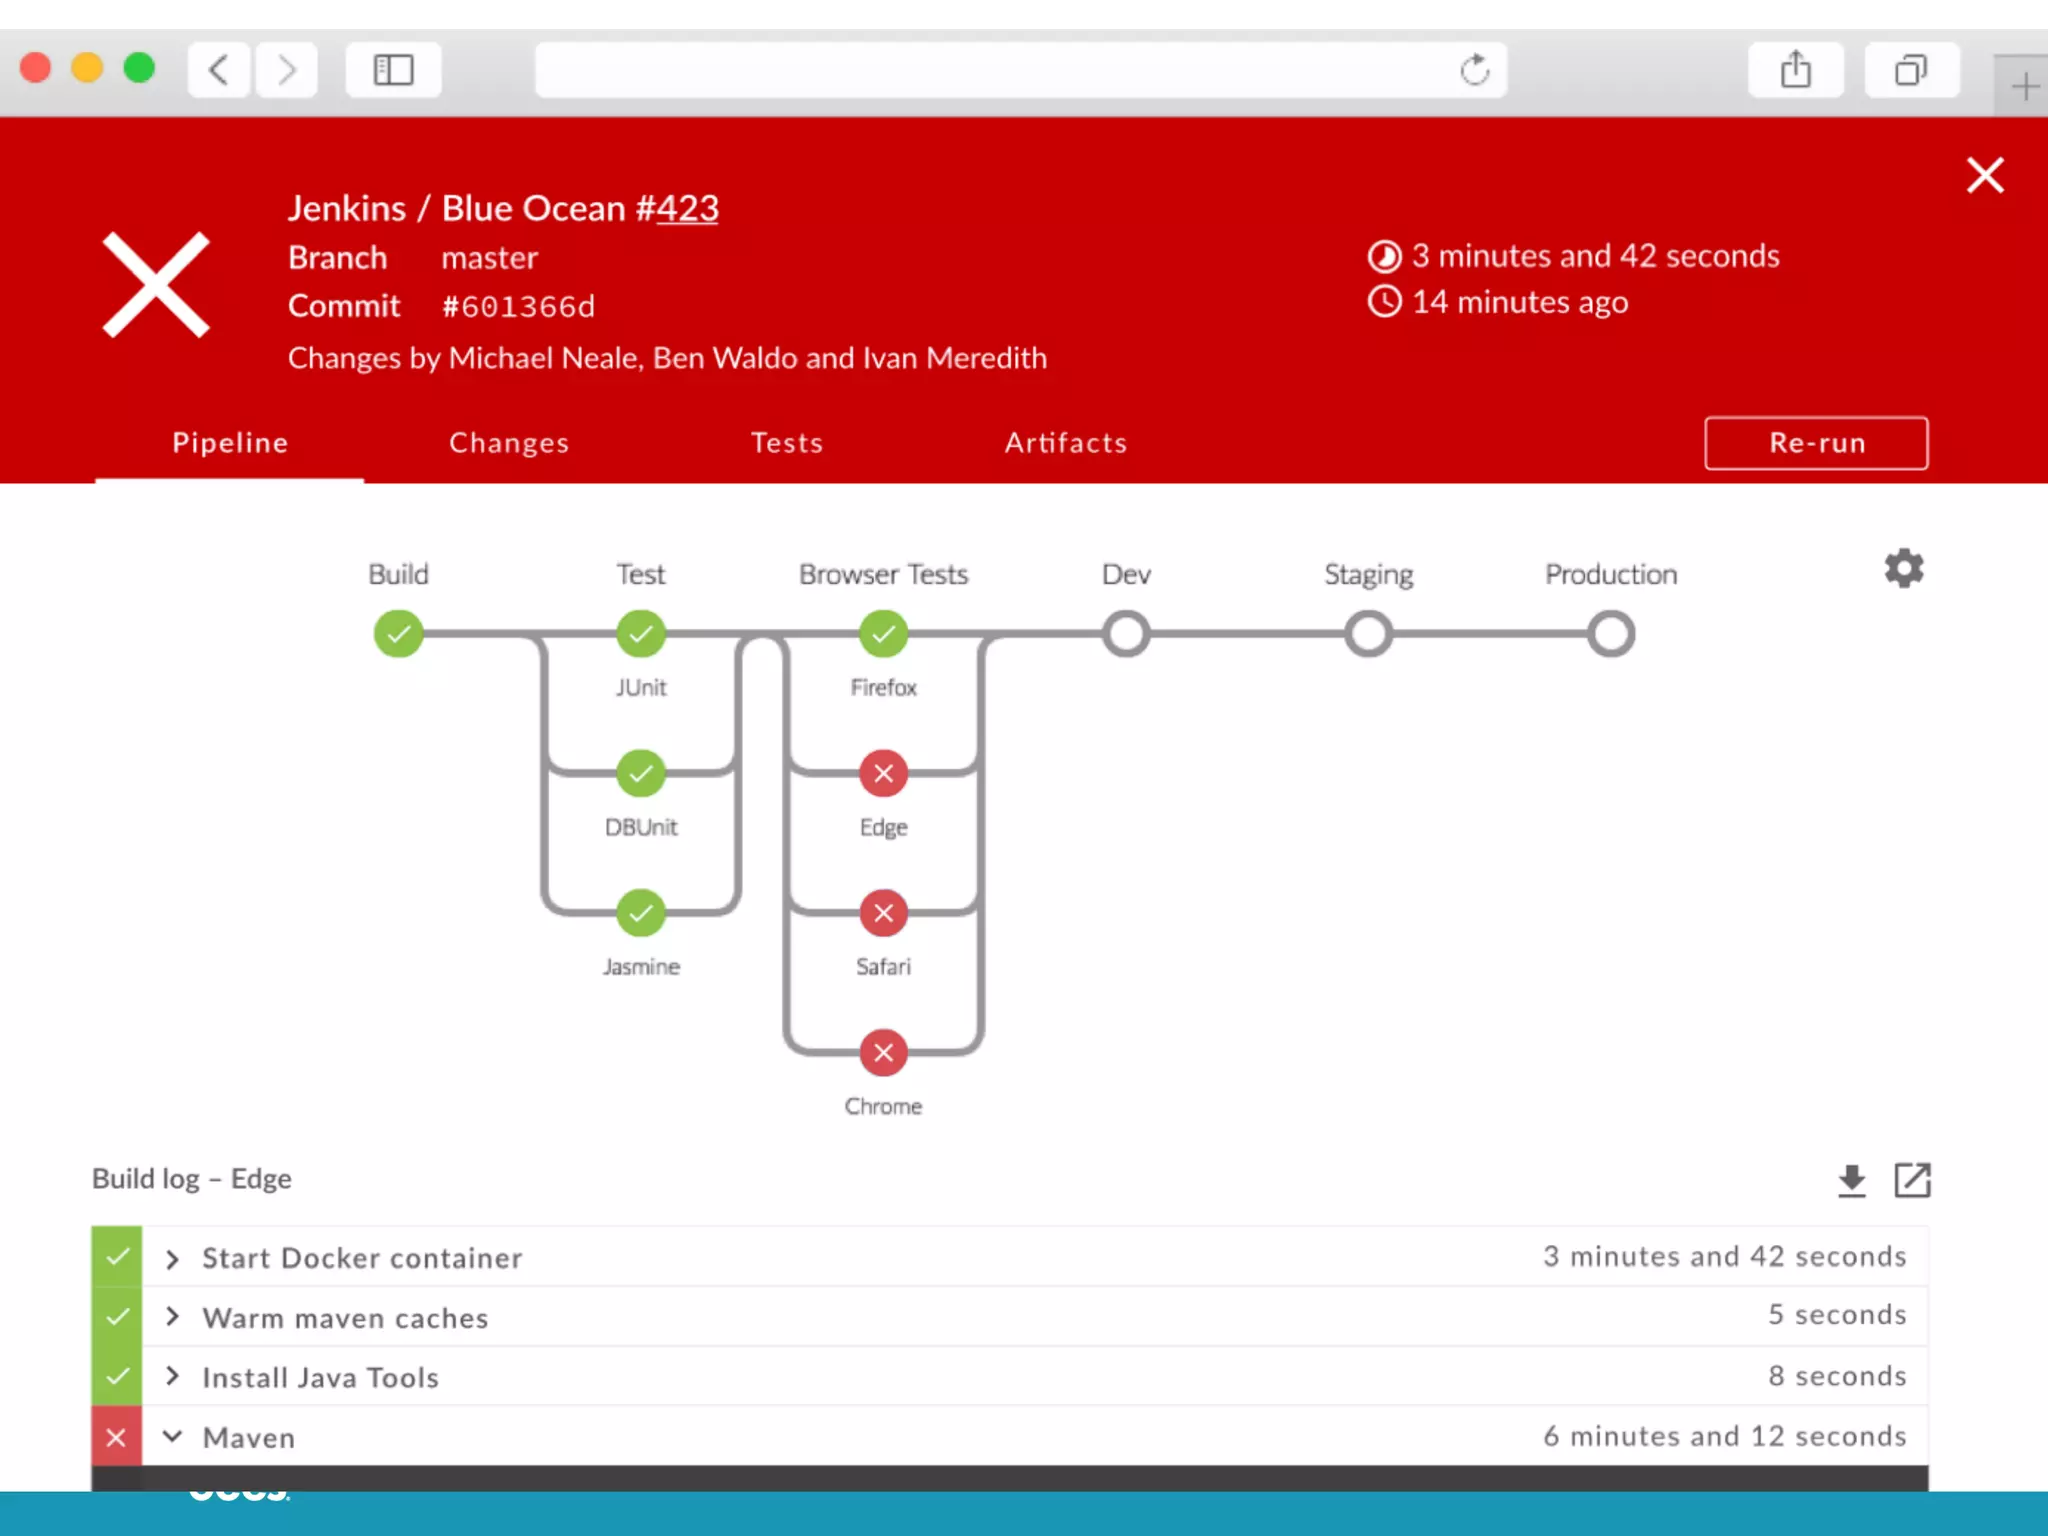Select the failed Edge stage node
Image resolution: width=2048 pixels, height=1536 pixels.
pyautogui.click(x=883, y=773)
